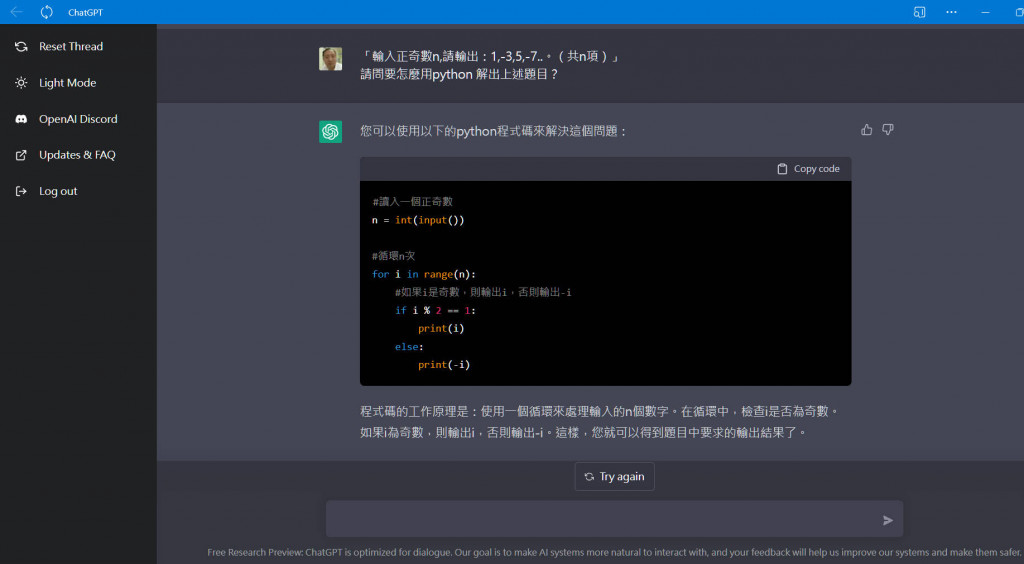Click the reply intro line '您可以使用以下的python程式碼'

tap(494, 131)
